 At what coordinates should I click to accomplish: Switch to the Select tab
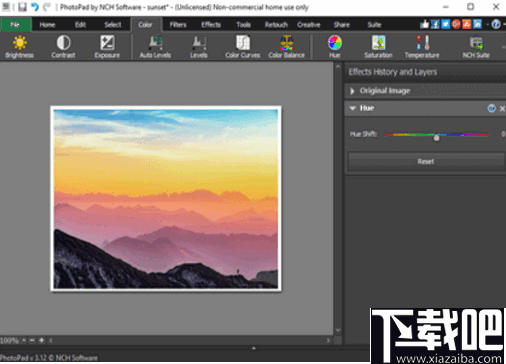113,25
